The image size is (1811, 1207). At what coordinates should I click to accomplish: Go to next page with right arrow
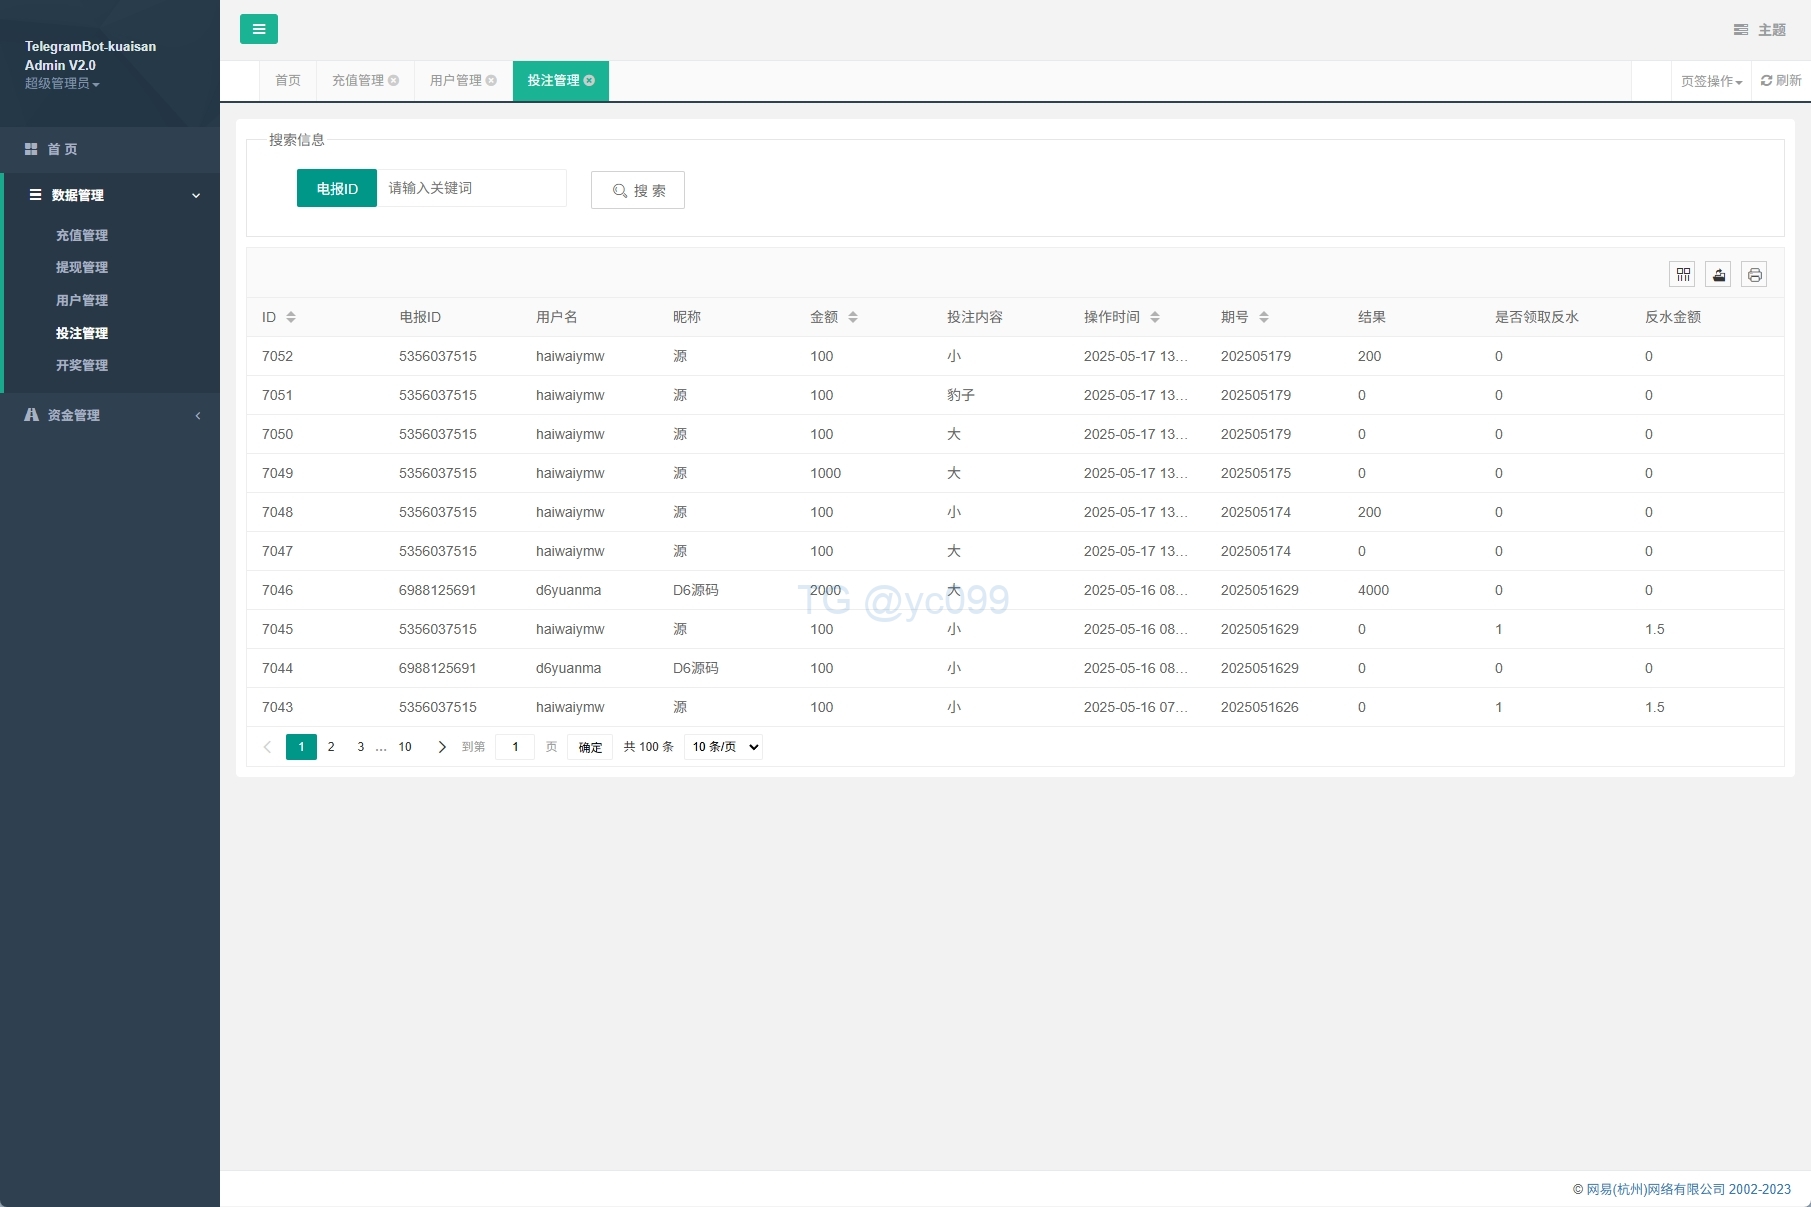pos(442,747)
